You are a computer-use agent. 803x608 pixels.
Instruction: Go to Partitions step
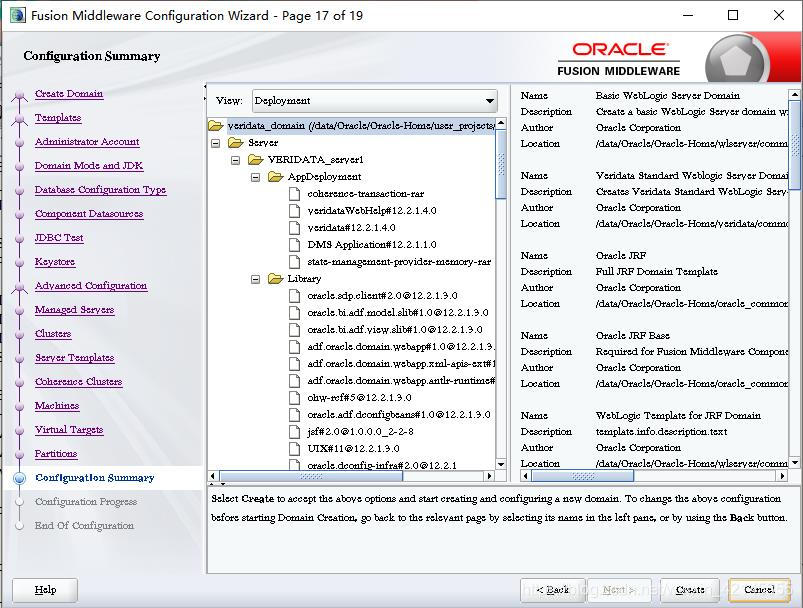pos(56,454)
